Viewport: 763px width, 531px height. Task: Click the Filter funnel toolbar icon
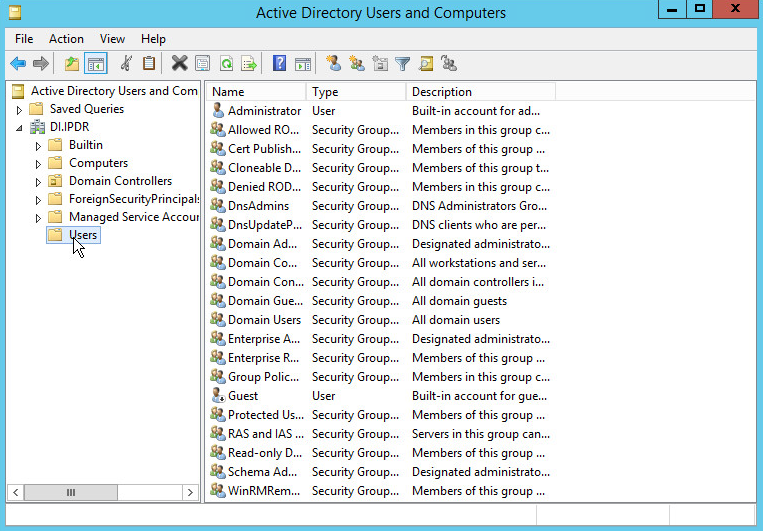[x=403, y=64]
